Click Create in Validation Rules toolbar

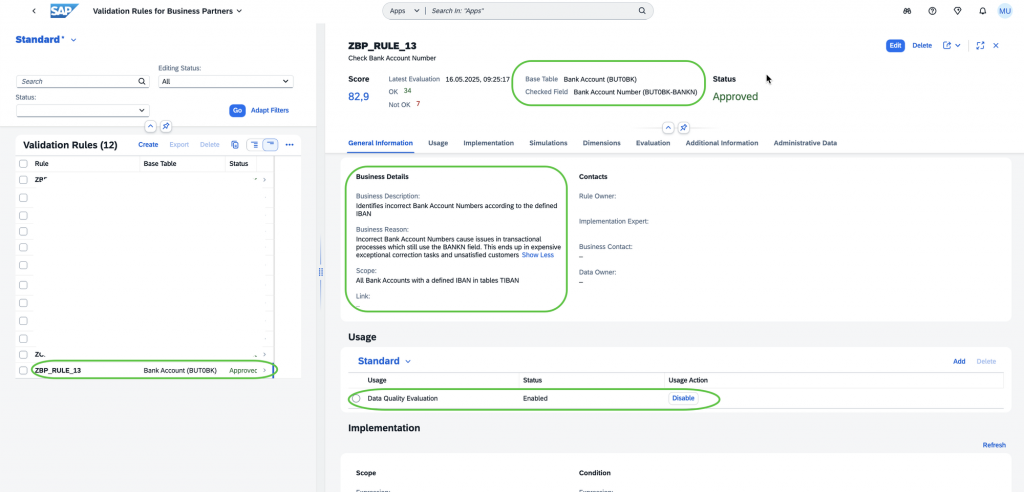[x=148, y=145]
